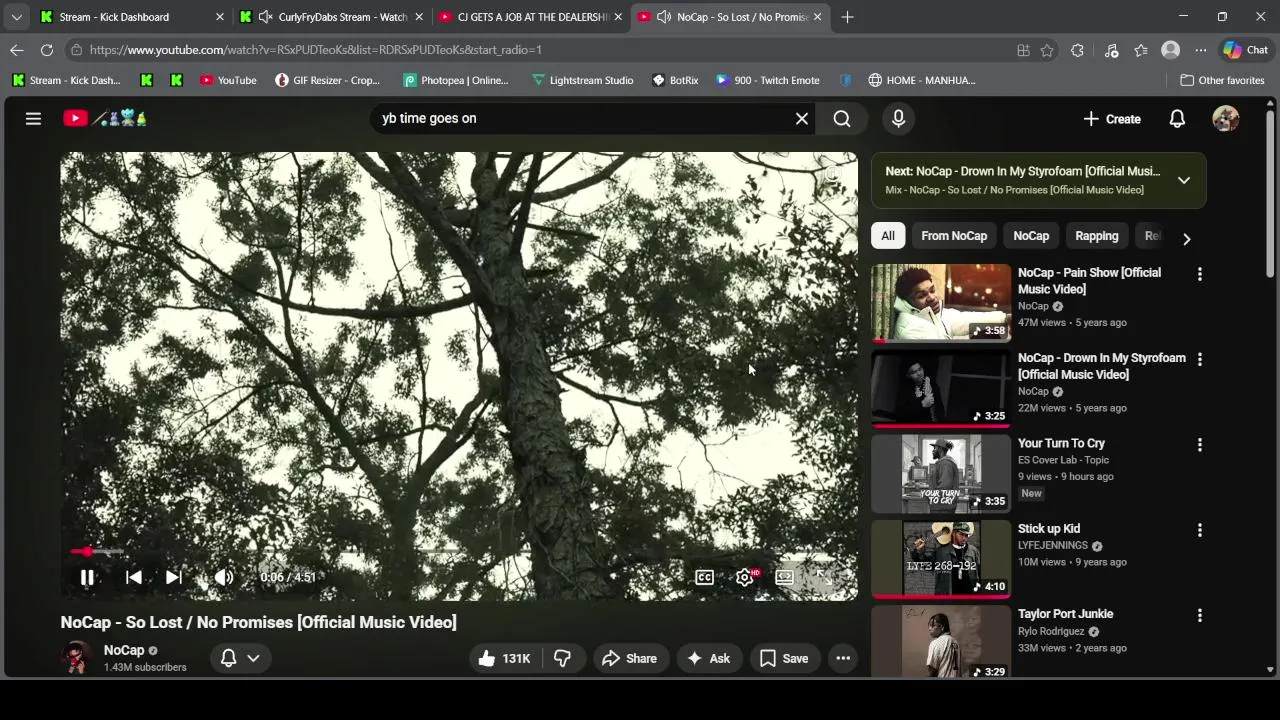Viewport: 1280px width, 720px height.
Task: Show more filter chips with right arrow
Action: pyautogui.click(x=1186, y=239)
